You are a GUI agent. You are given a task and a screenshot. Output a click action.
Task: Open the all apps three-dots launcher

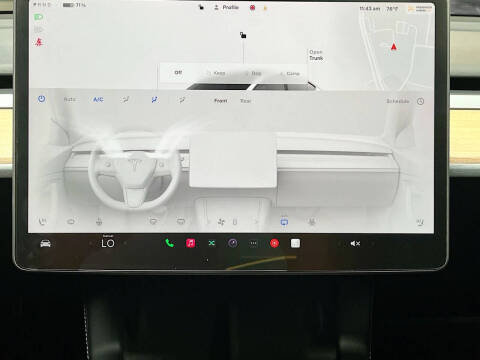(x=253, y=243)
